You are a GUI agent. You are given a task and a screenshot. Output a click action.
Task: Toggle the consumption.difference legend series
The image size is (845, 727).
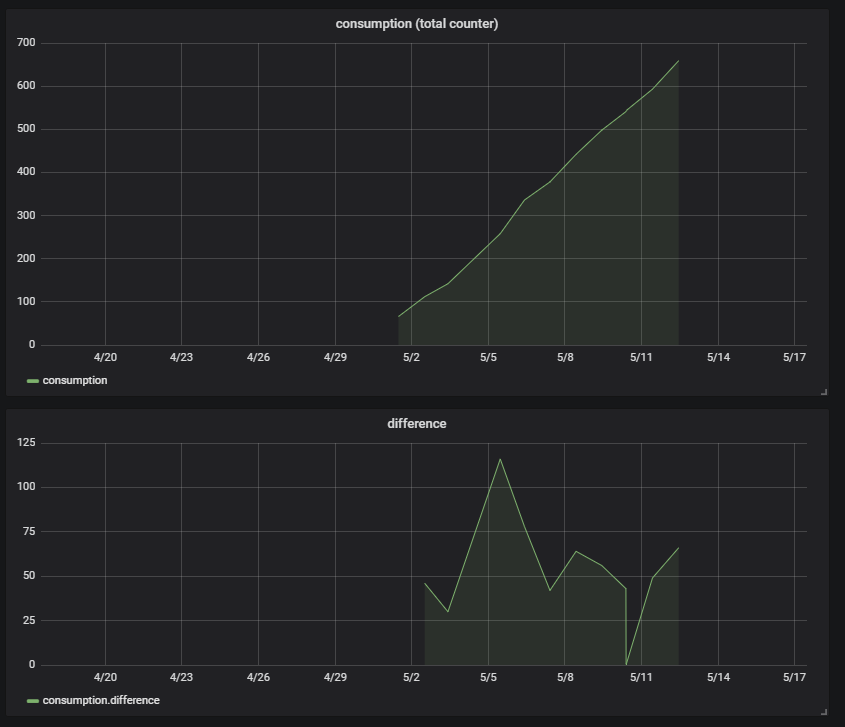(101, 701)
